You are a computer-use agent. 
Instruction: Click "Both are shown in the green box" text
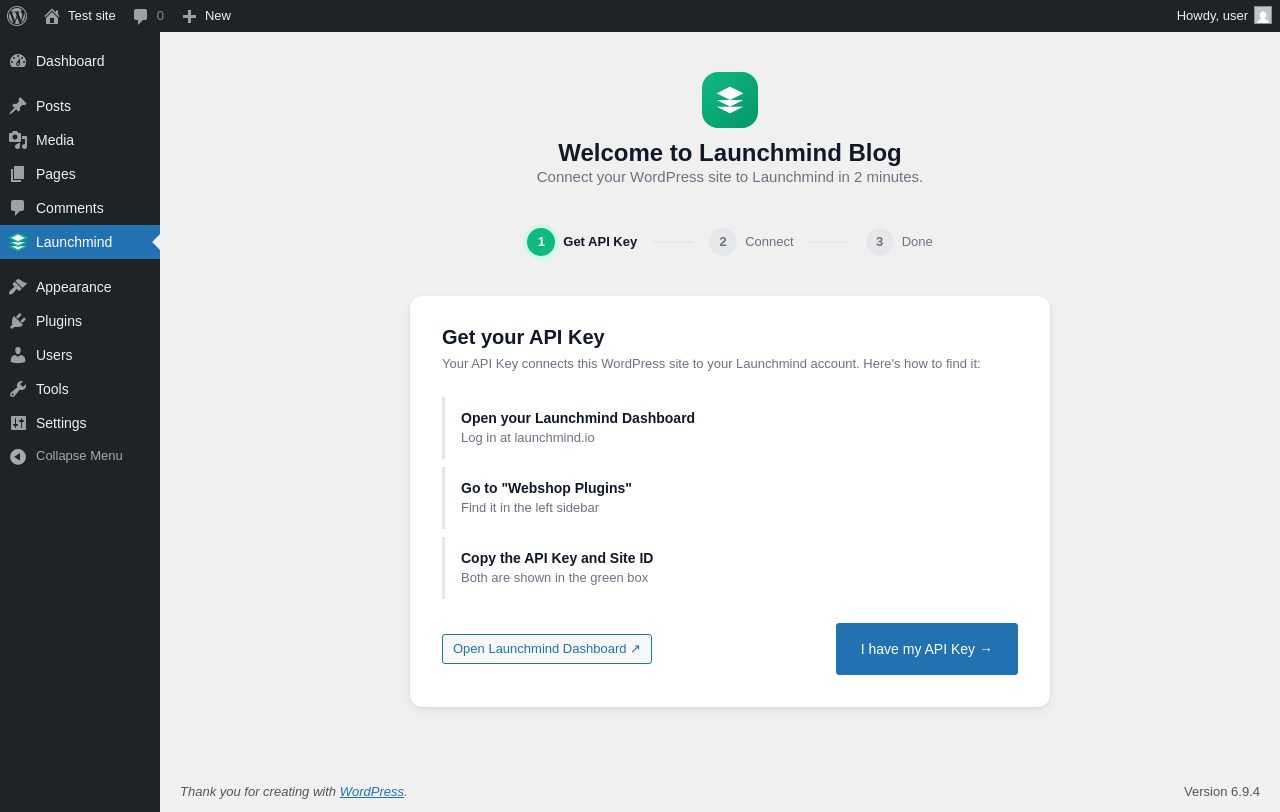coord(554,577)
